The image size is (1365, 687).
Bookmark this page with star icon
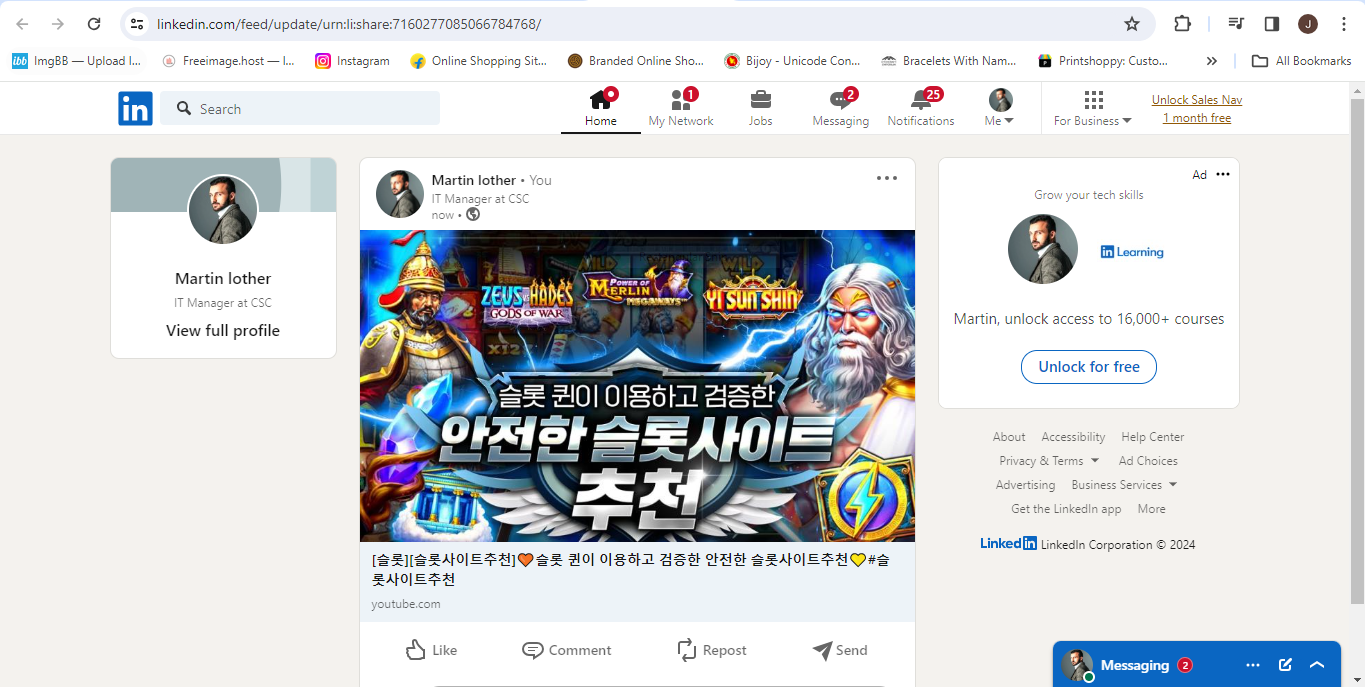pyautogui.click(x=1132, y=24)
